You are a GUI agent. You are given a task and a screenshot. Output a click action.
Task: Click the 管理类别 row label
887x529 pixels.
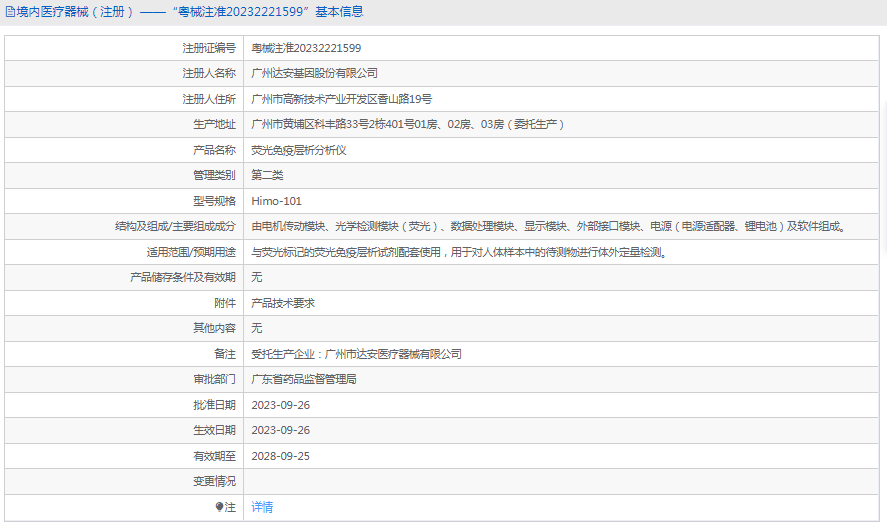(x=214, y=175)
